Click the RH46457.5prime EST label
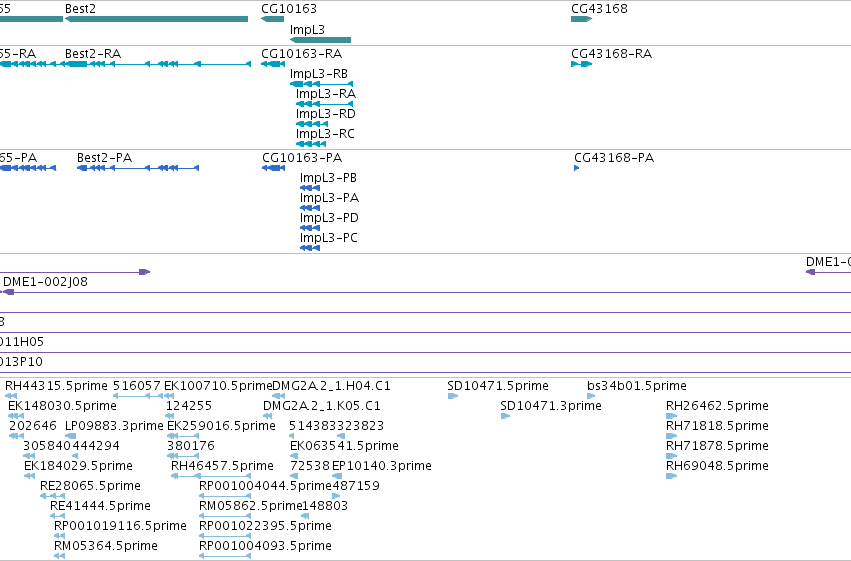851x561 pixels. coord(222,466)
